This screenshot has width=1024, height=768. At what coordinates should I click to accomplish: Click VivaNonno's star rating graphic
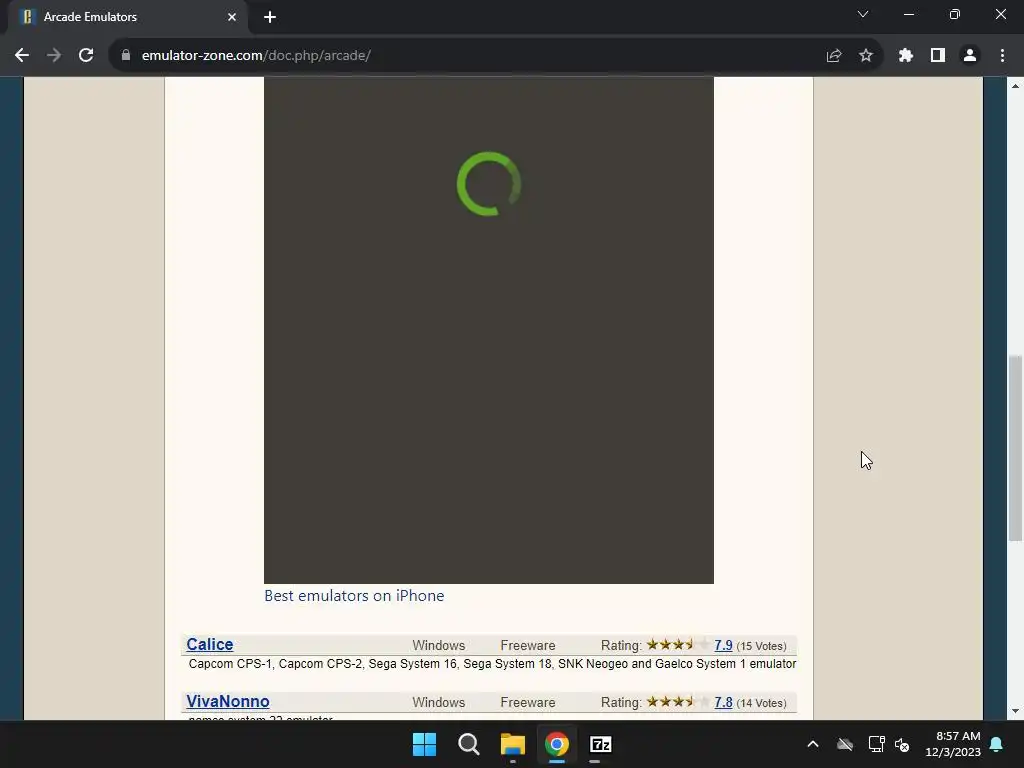coord(678,701)
